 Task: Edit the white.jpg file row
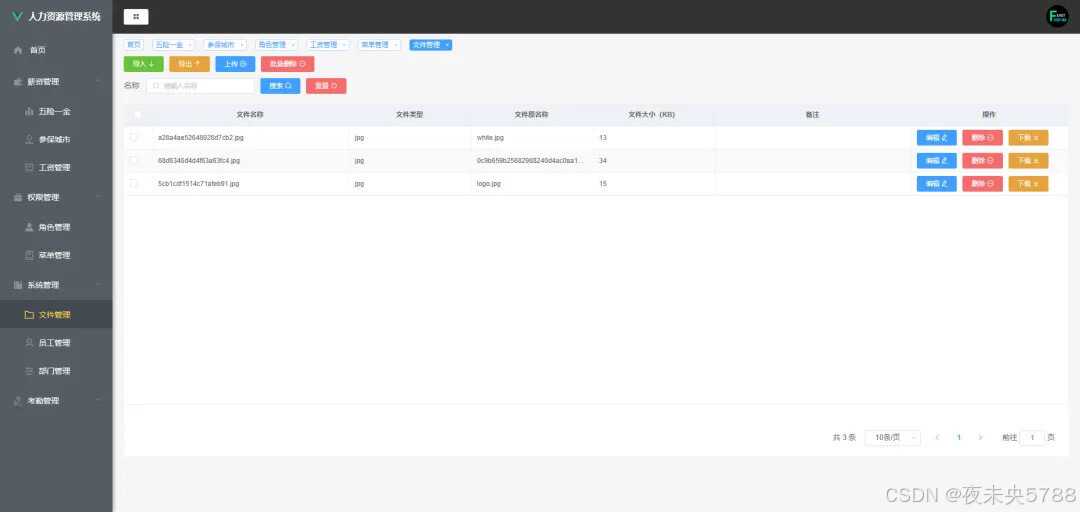937,138
